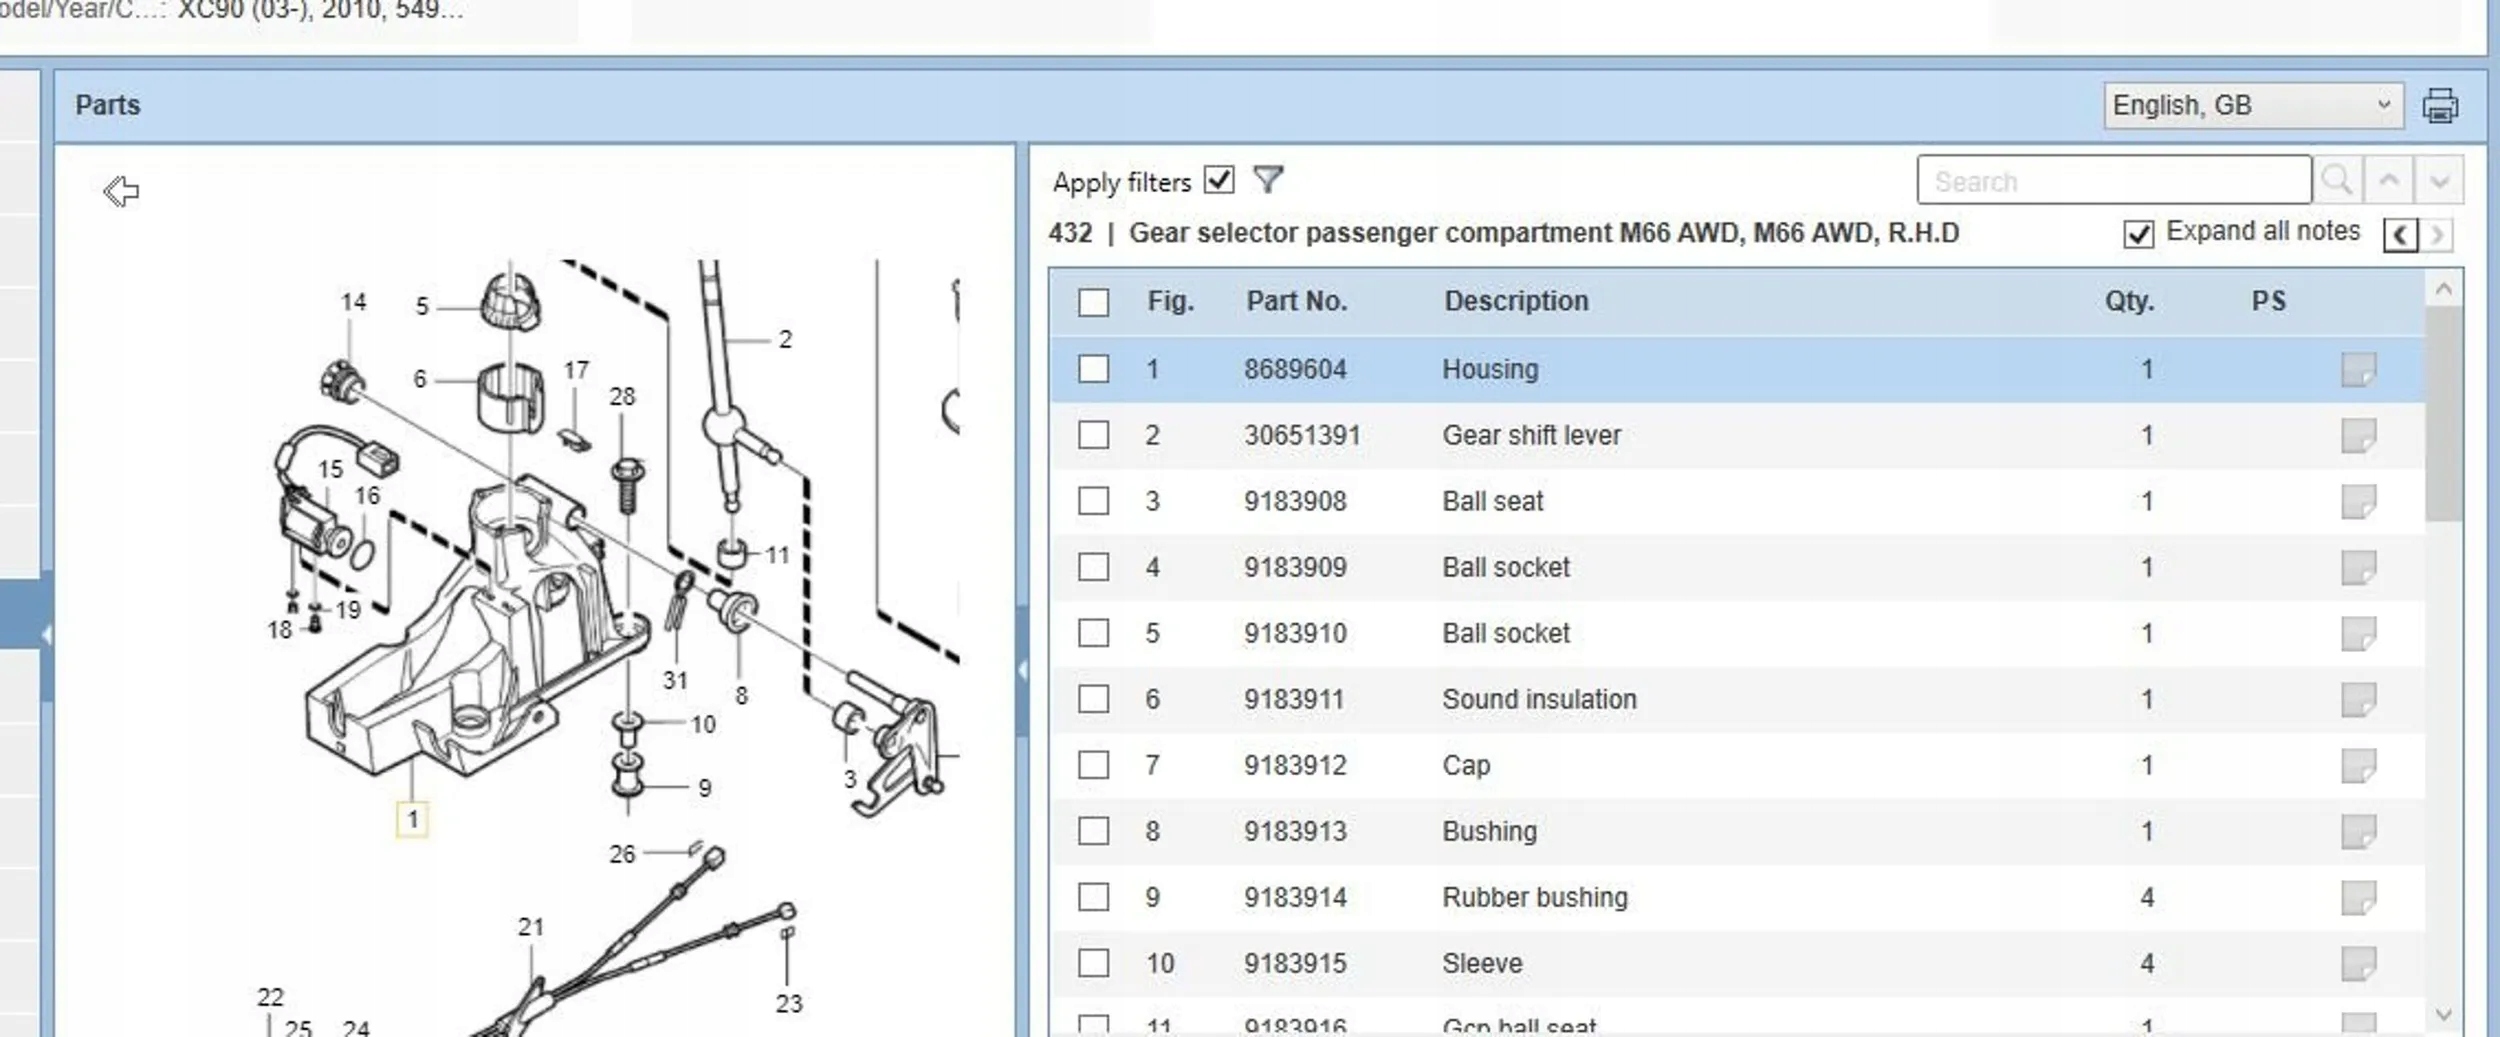The width and height of the screenshot is (2500, 1037).
Task: Click the parts Search input field
Action: (x=2114, y=180)
